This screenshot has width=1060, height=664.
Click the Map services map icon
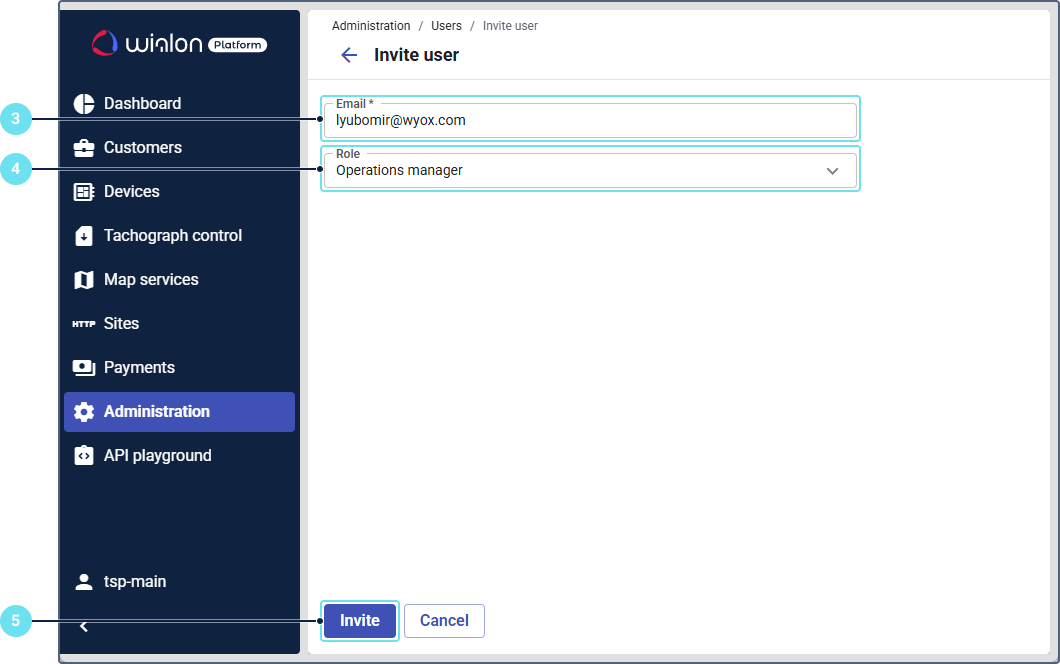coord(84,280)
